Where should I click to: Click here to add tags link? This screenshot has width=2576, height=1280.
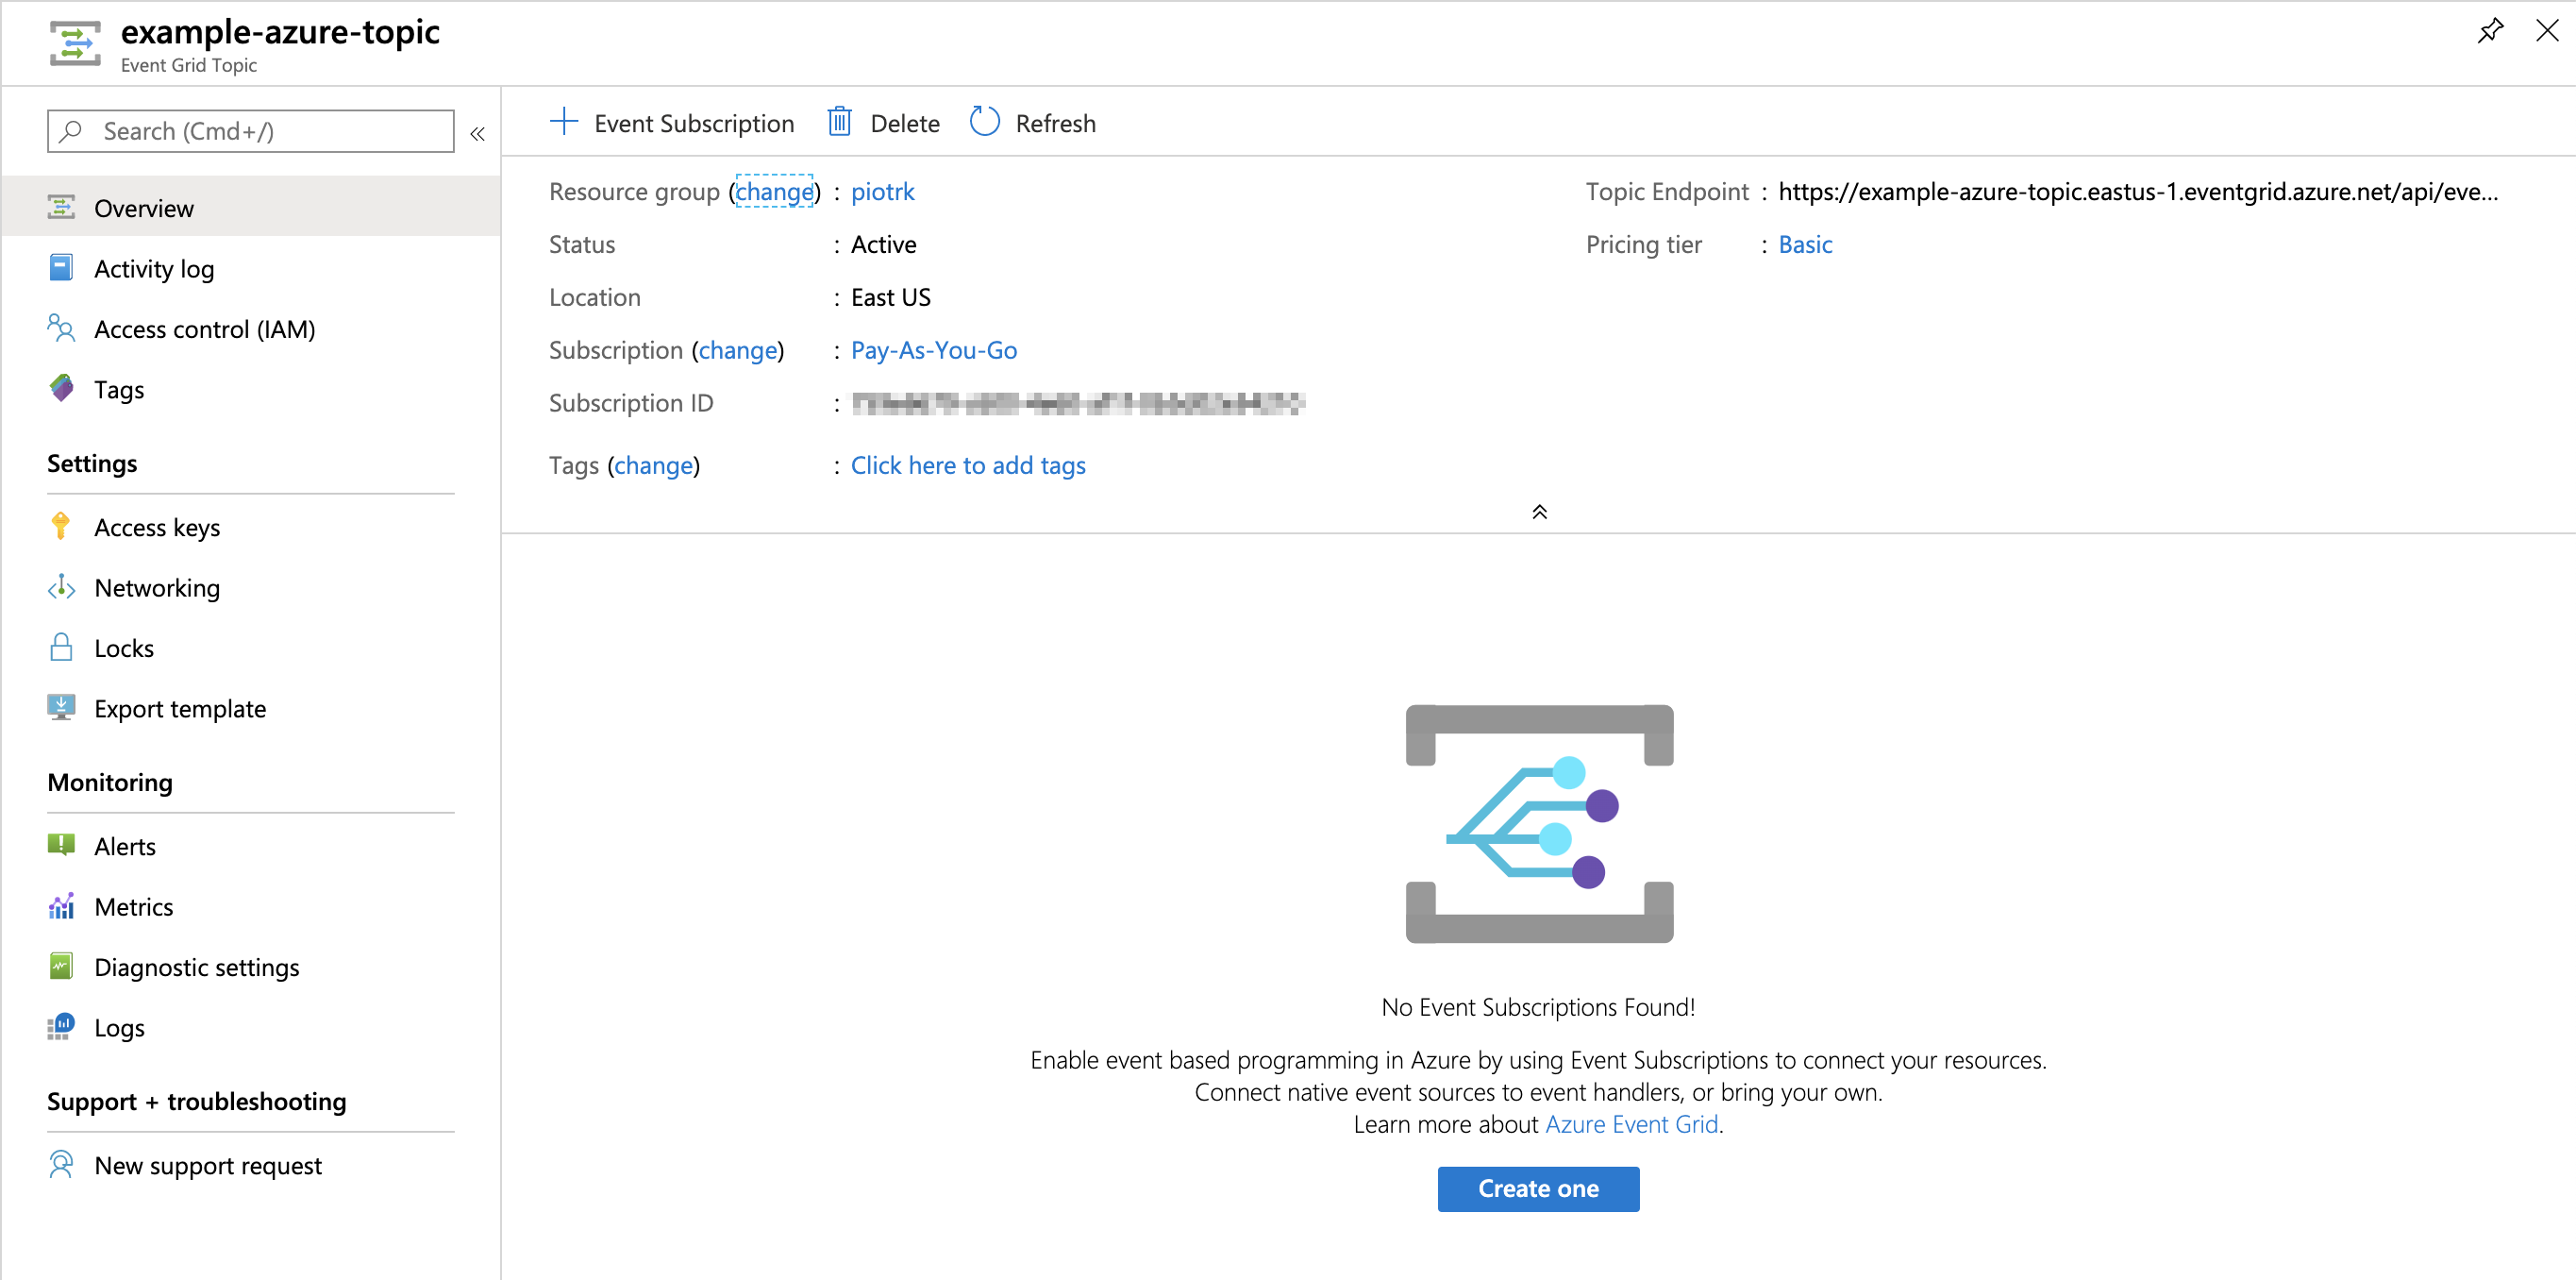pyautogui.click(x=967, y=465)
